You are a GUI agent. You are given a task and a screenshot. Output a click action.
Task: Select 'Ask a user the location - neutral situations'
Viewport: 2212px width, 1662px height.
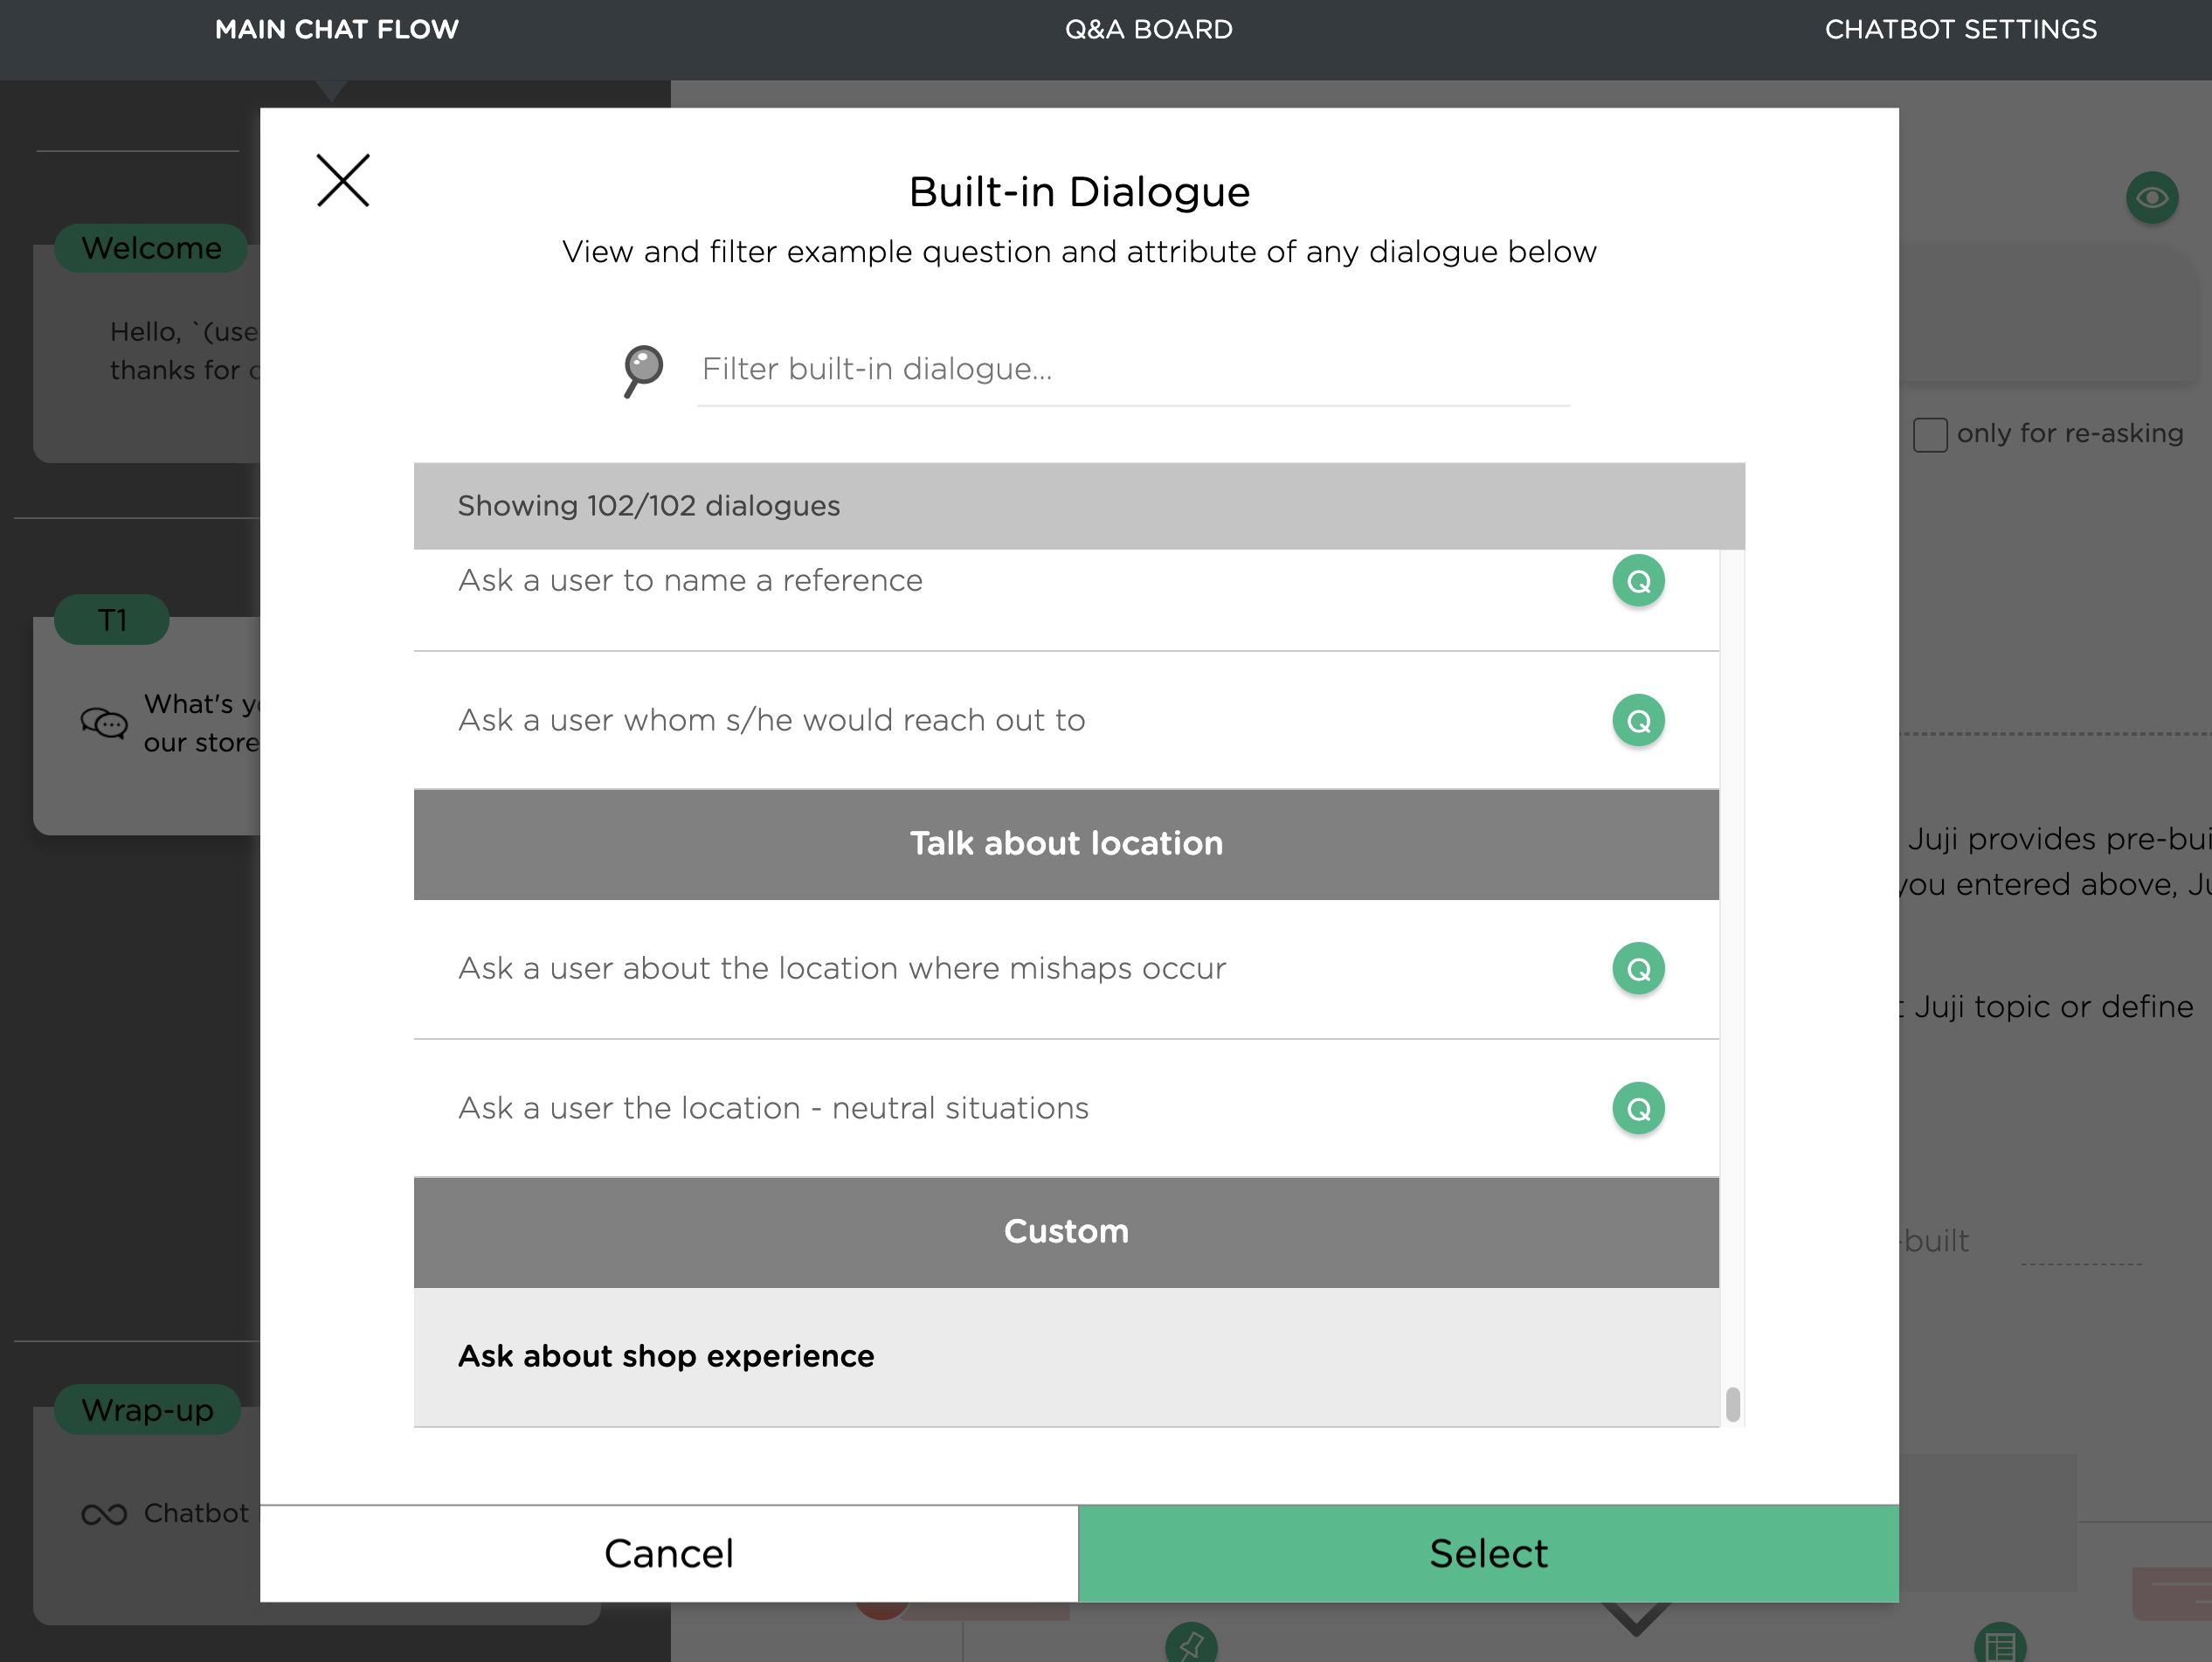click(1066, 1109)
